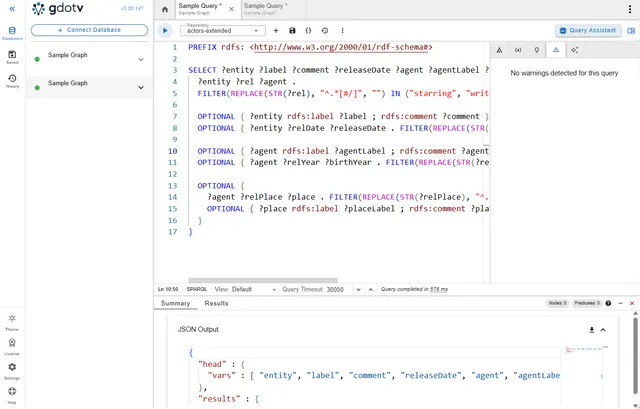This screenshot has height=409, width=640.
Task: Open the AI sparkle tab in panel
Action: (575, 50)
